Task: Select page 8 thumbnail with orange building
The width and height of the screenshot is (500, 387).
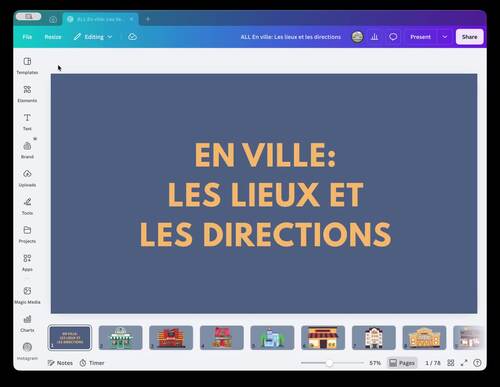Action: pos(424,338)
